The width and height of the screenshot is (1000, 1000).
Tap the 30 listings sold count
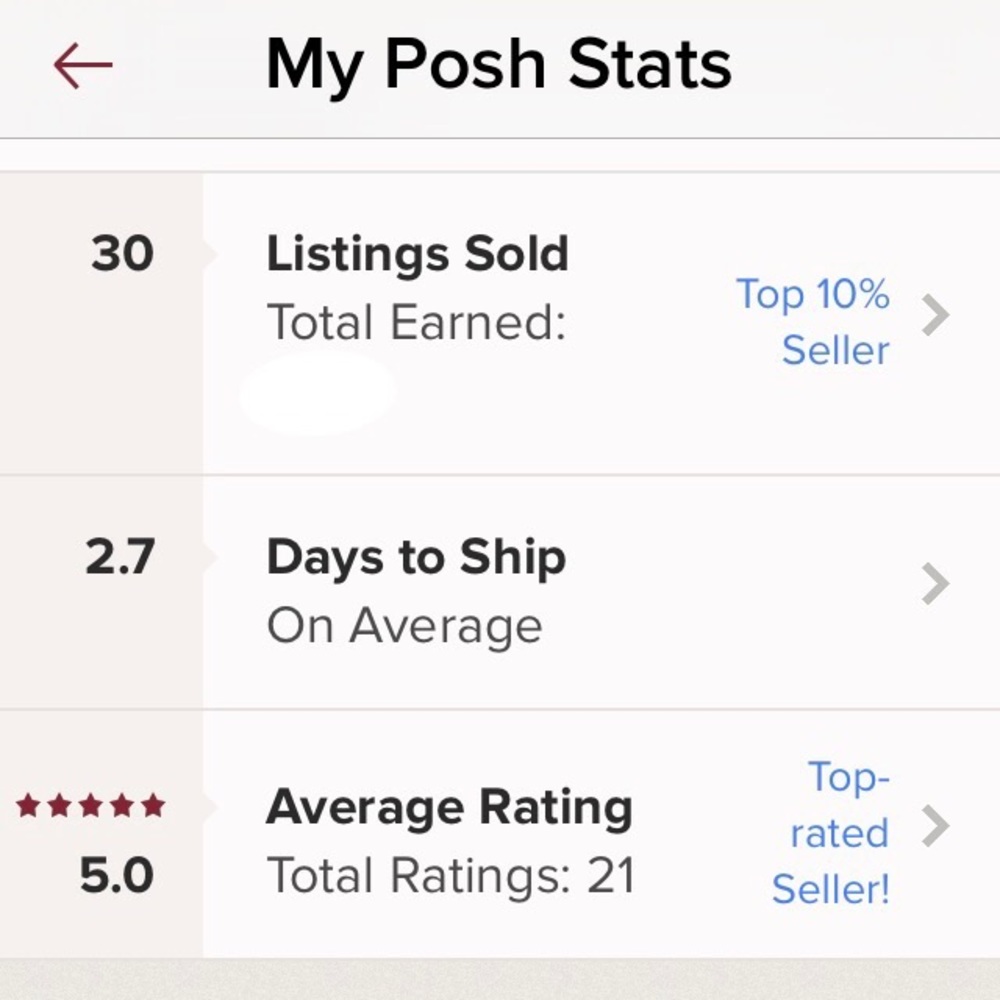pyautogui.click(x=122, y=253)
